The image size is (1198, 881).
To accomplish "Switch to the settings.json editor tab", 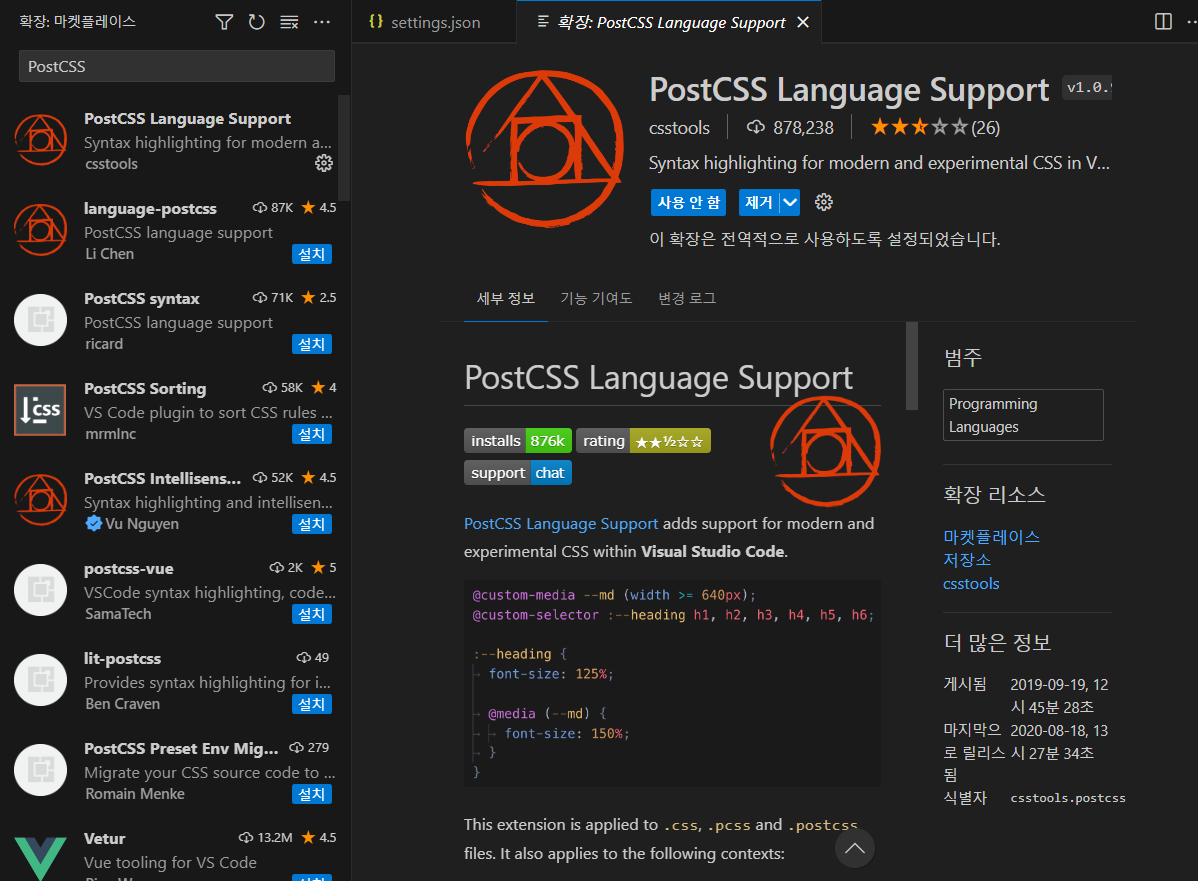I will pyautogui.click(x=434, y=22).
